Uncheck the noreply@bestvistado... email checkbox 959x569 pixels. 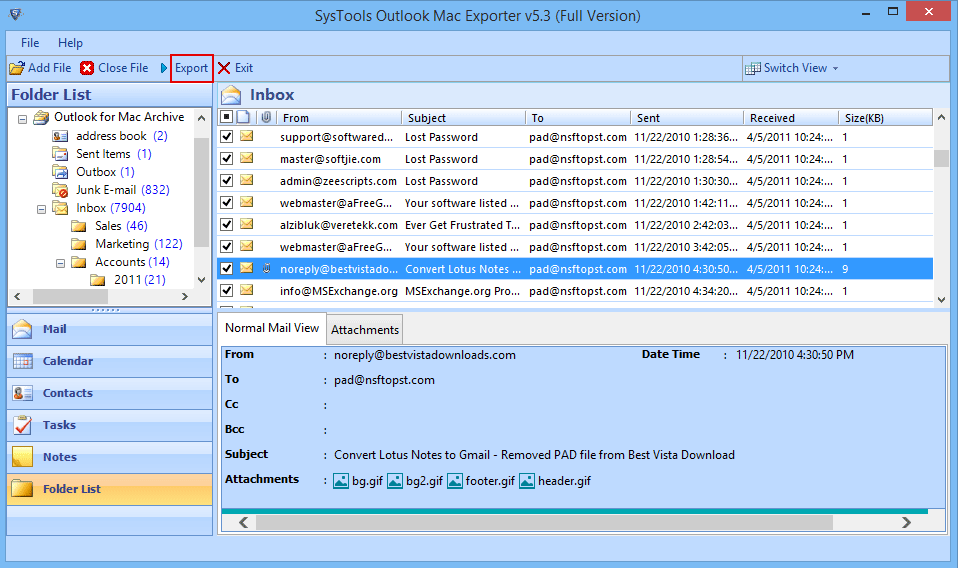[x=226, y=269]
